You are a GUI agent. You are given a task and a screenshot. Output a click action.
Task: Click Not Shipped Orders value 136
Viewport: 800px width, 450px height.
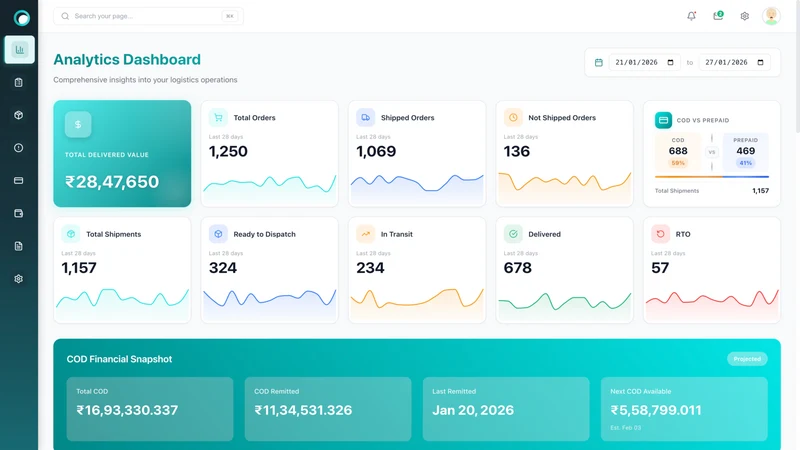(517, 152)
